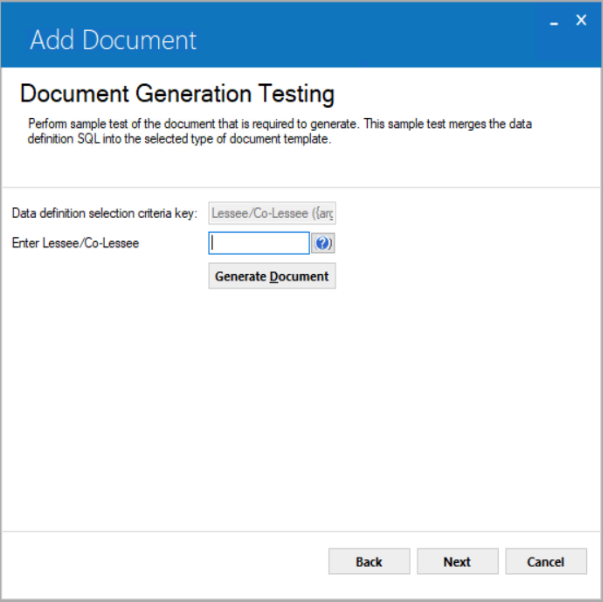
Task: Click the Generate Document button
Action: point(272,276)
